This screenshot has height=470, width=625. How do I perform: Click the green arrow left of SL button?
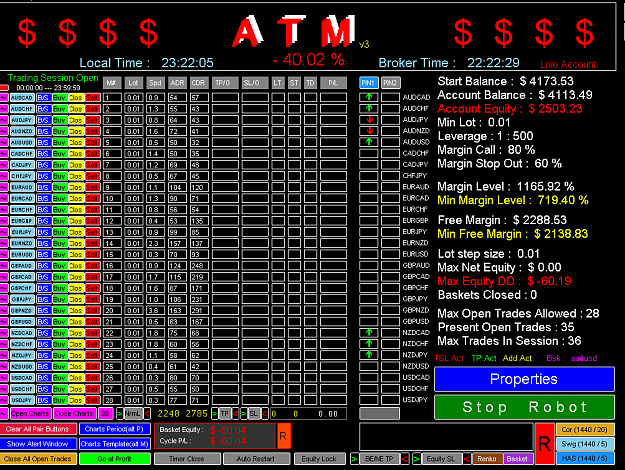click(x=244, y=414)
